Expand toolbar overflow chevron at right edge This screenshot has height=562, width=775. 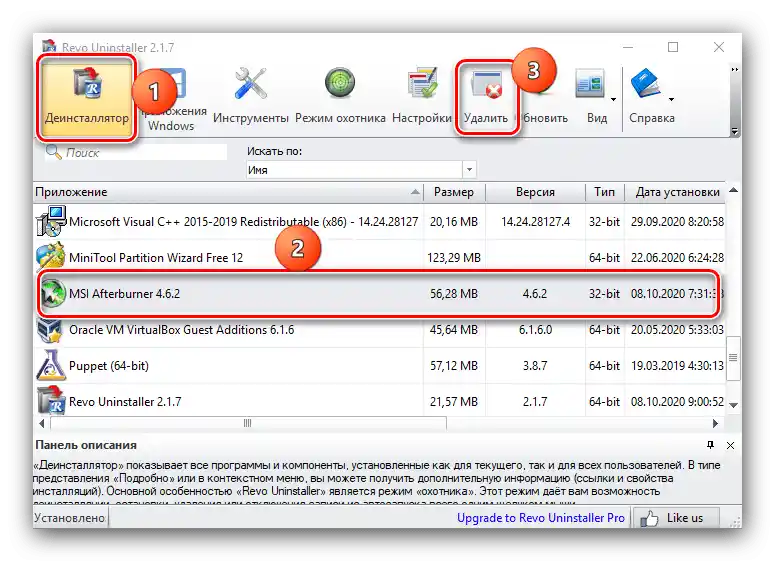tap(734, 70)
